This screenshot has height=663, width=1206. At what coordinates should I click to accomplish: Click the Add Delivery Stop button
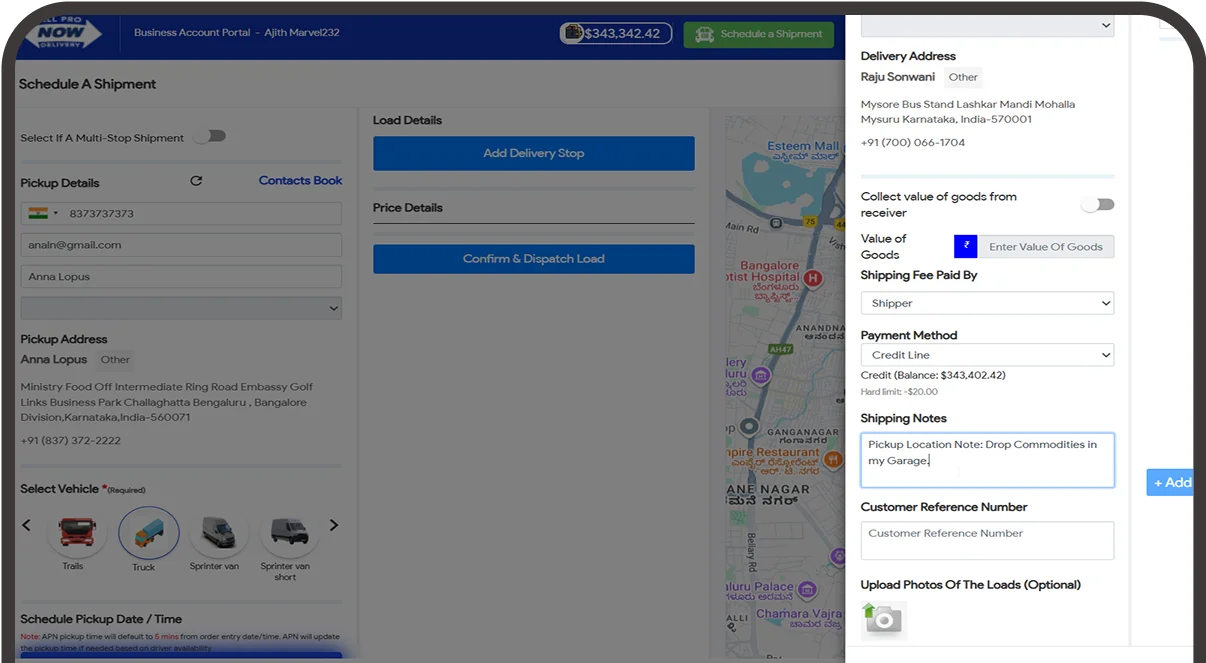pyautogui.click(x=533, y=153)
